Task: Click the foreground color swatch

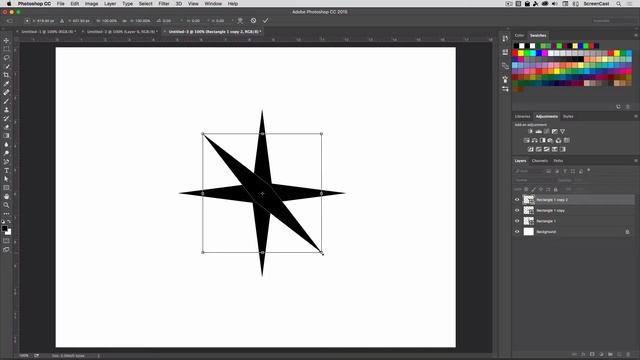Action: (4, 229)
